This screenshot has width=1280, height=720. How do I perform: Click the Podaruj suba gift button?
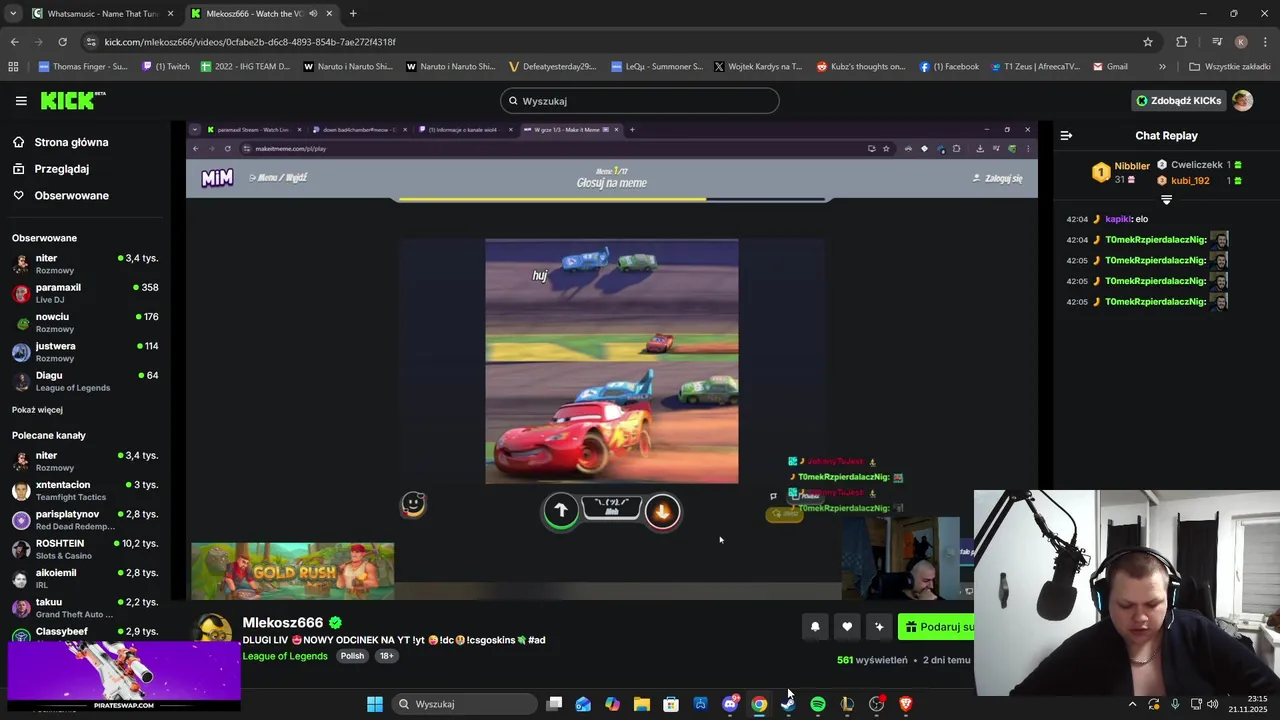(x=936, y=627)
